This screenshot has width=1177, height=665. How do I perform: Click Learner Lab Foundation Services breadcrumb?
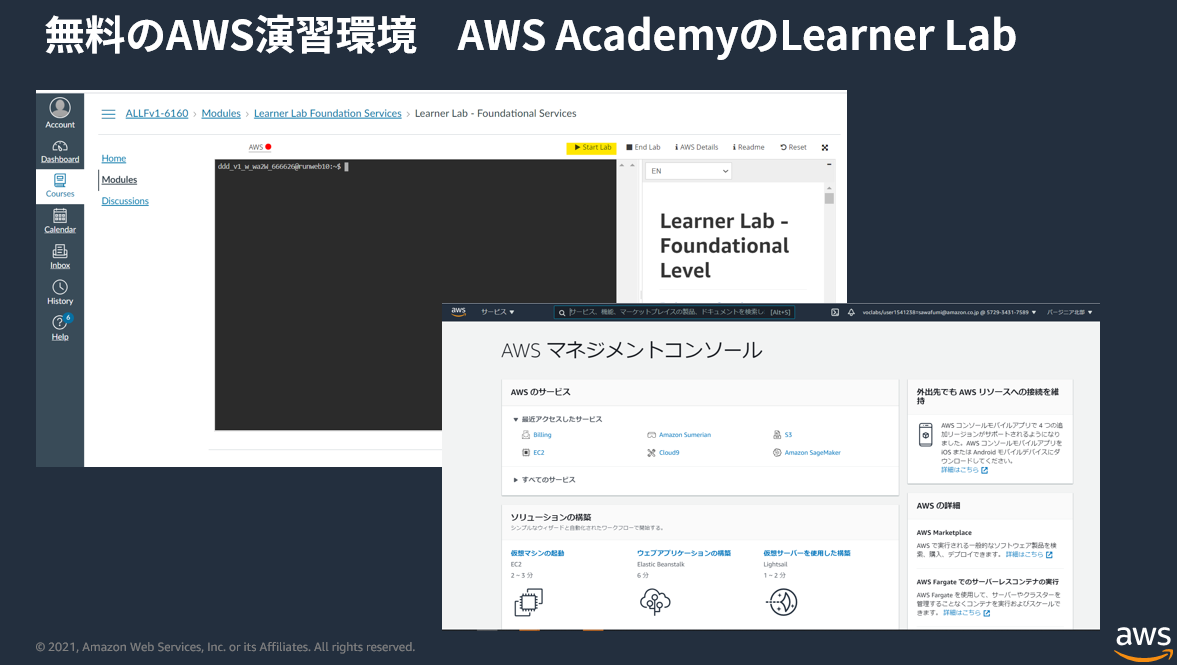coord(327,113)
